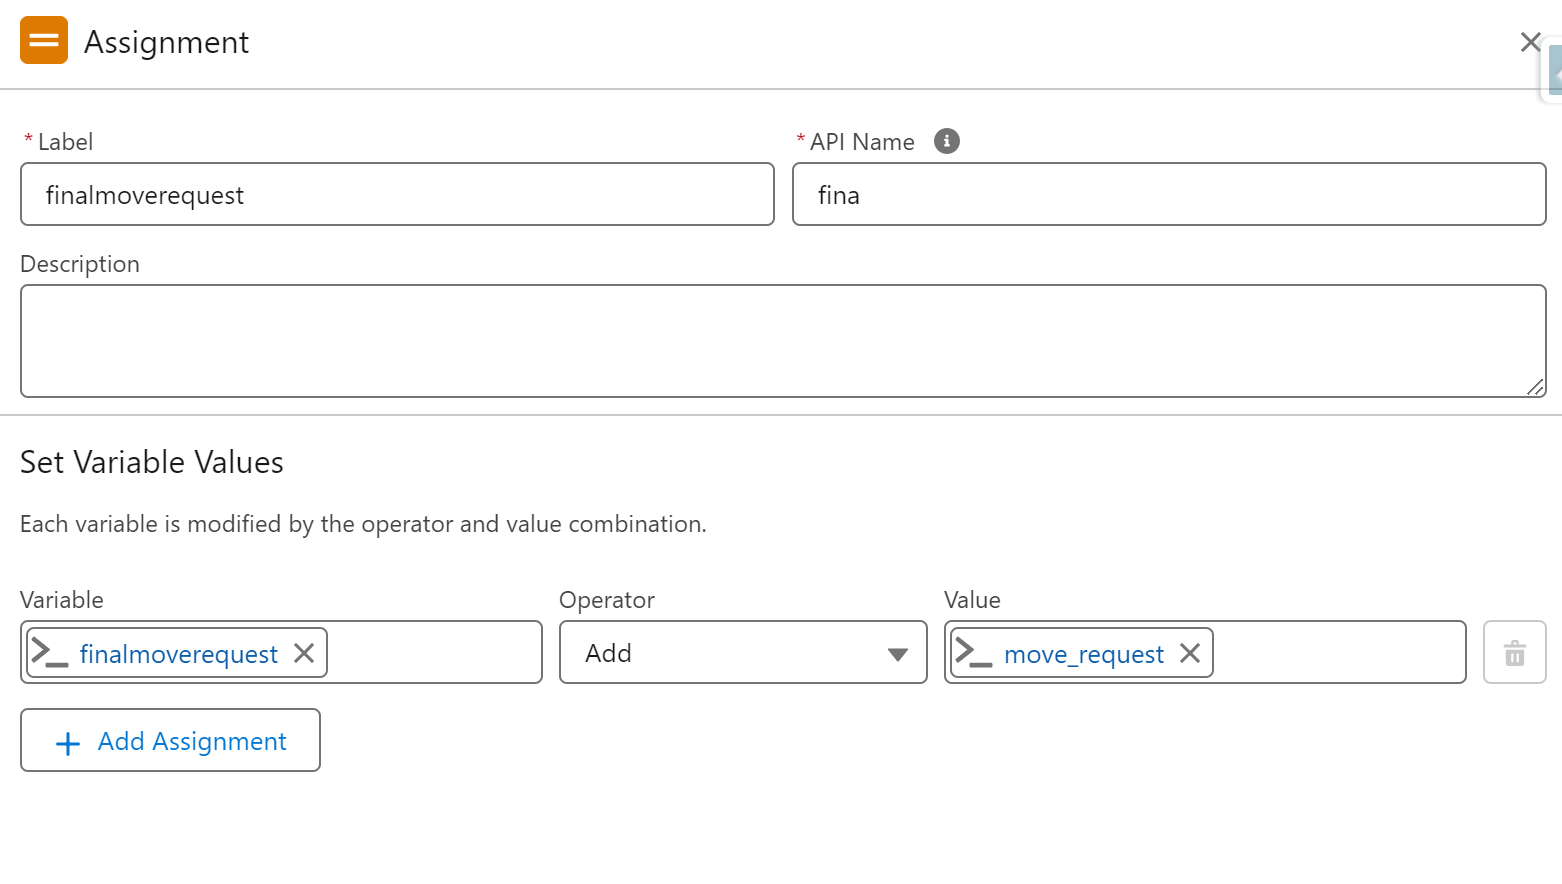Click the Value column label
This screenshot has height=884, width=1562.
coord(972,600)
